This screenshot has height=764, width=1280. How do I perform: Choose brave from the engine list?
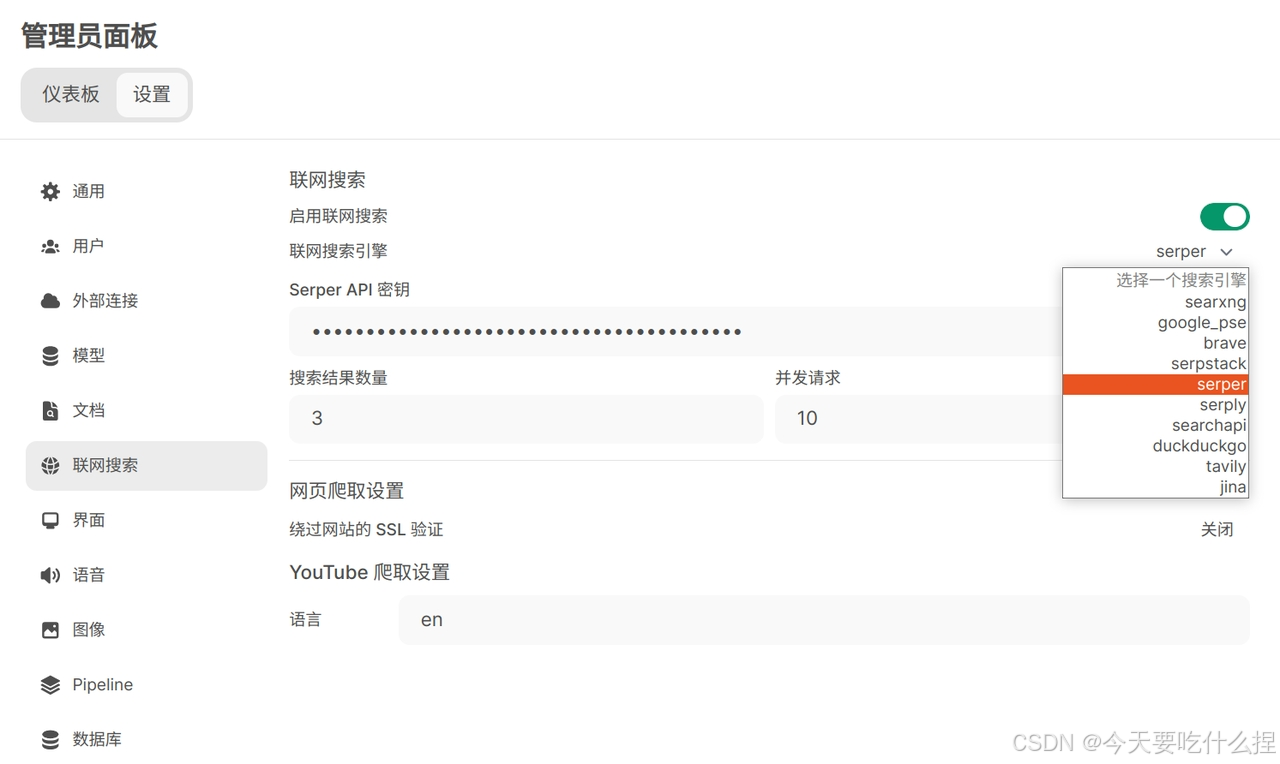[x=1155, y=342]
